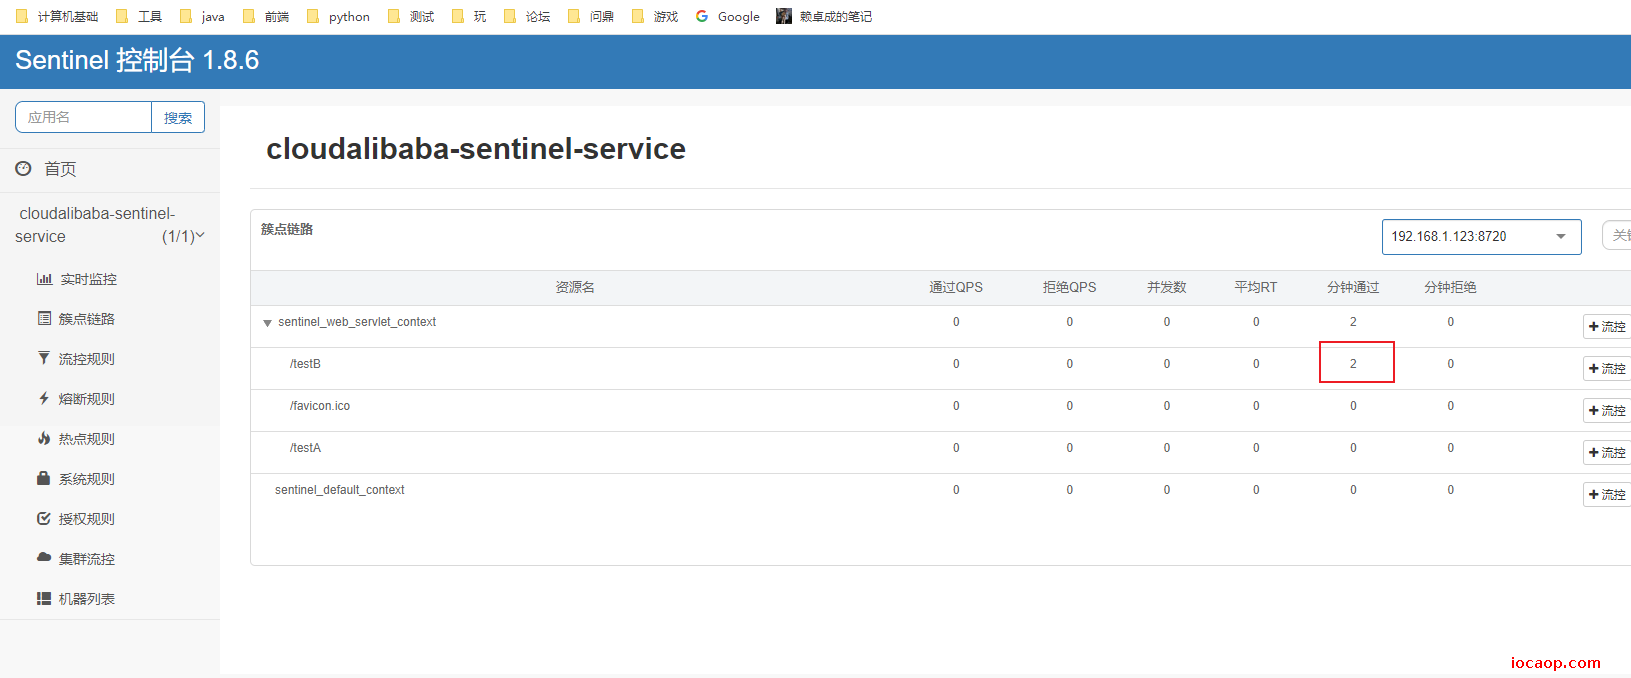The width and height of the screenshot is (1631, 678).
Task: Click the 簇点链路 panel title
Action: pos(287,229)
